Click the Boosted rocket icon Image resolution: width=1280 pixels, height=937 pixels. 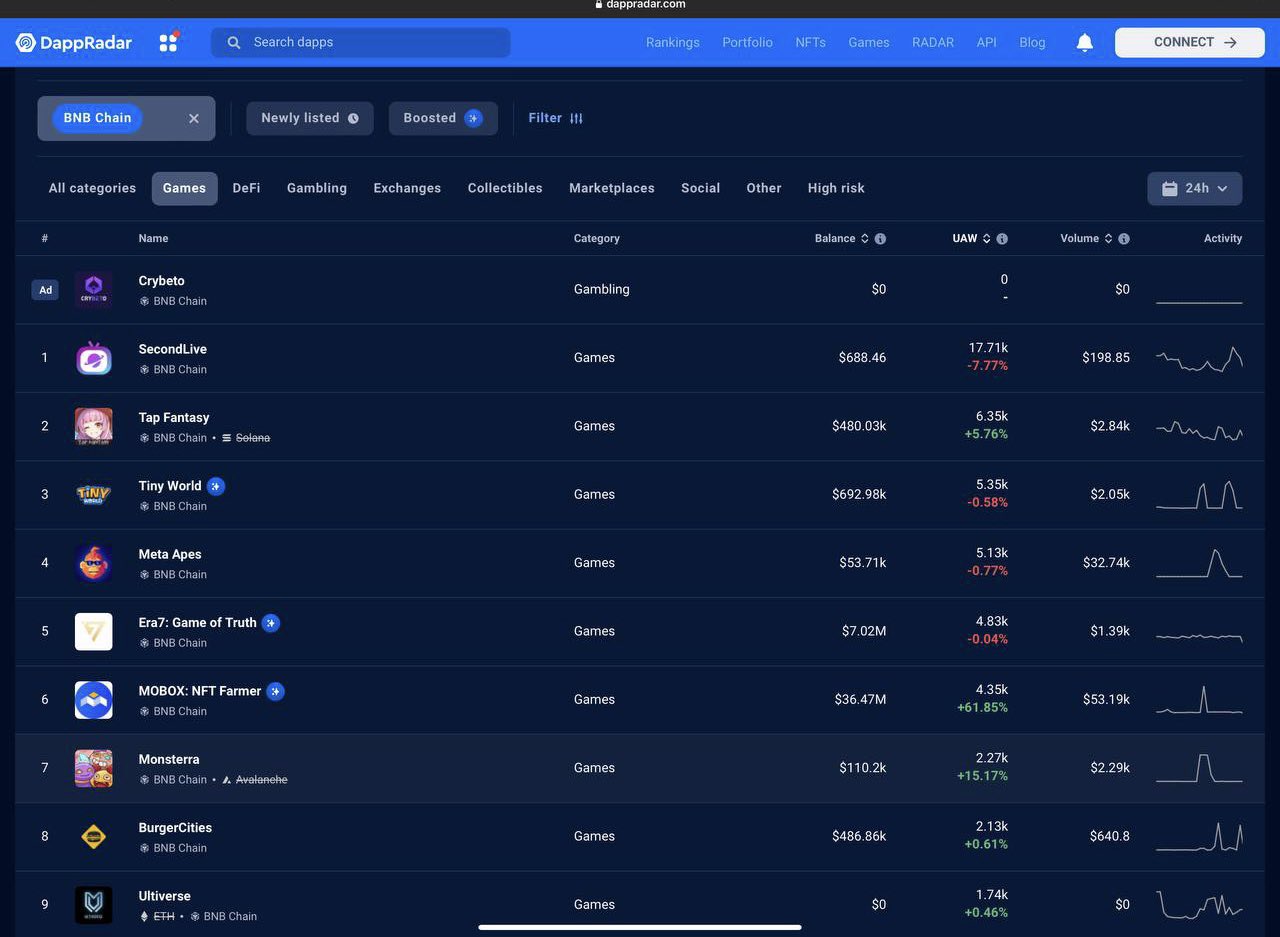[474, 118]
